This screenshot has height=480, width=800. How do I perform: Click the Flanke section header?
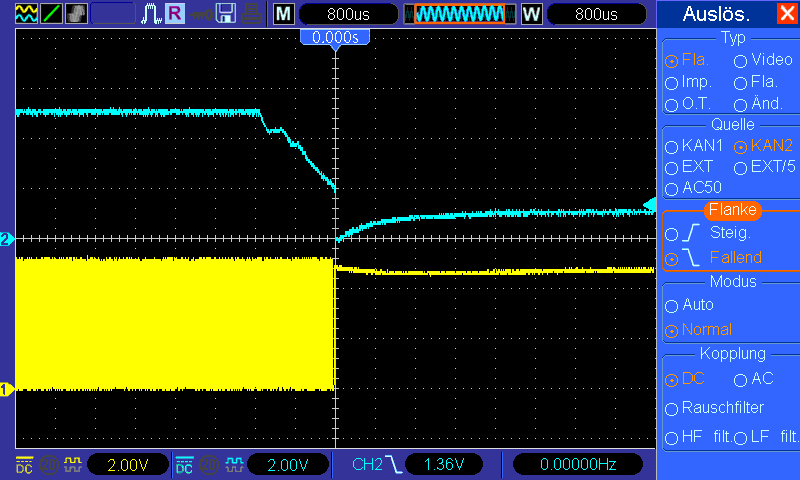732,210
